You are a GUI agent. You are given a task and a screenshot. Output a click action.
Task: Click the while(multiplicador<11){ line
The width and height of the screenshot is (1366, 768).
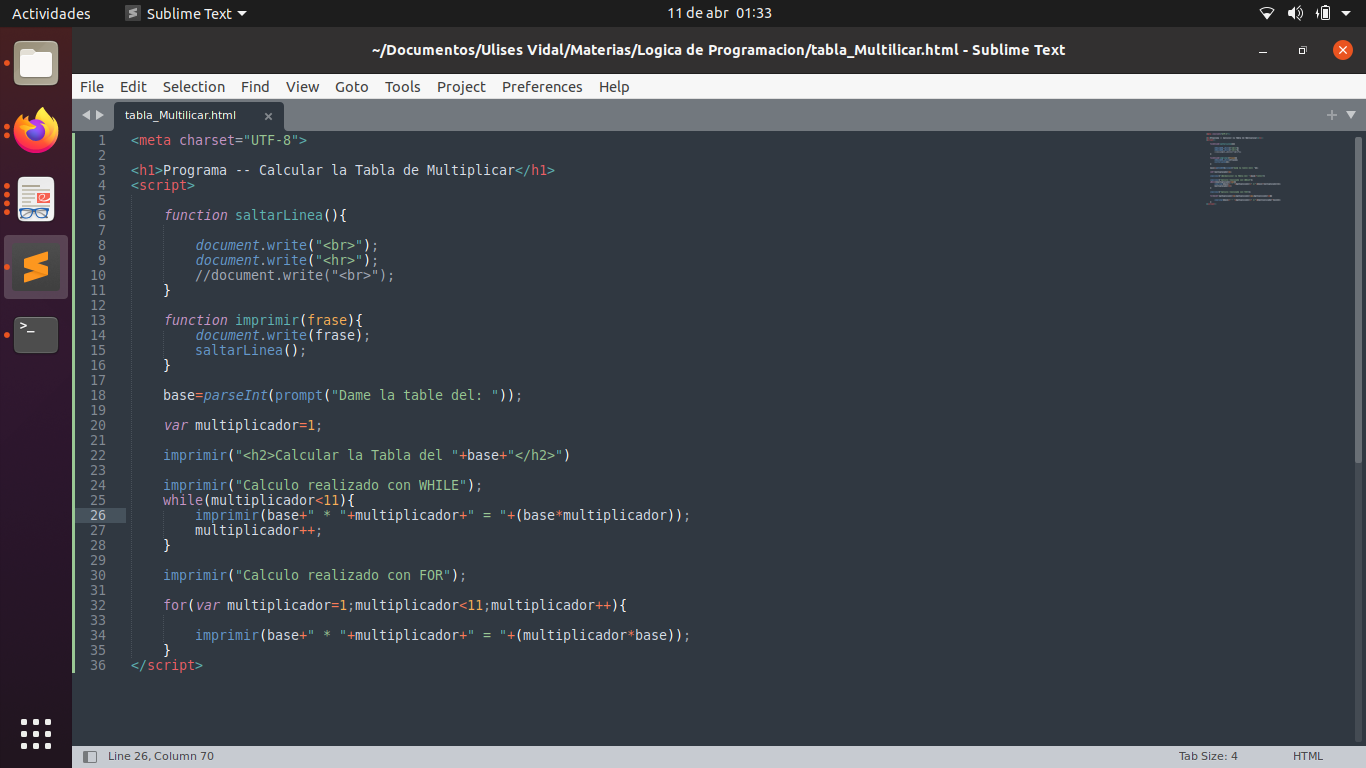(x=259, y=500)
